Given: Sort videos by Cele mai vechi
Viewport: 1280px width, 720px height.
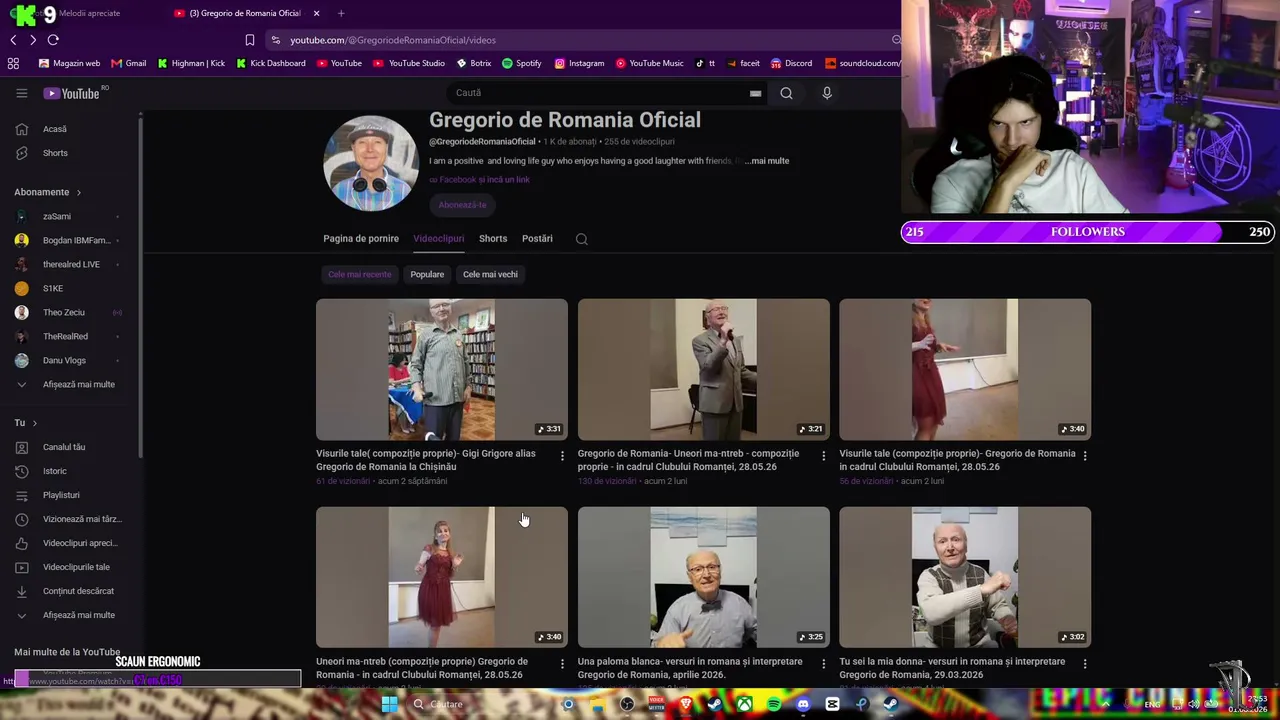Looking at the screenshot, I should (490, 275).
